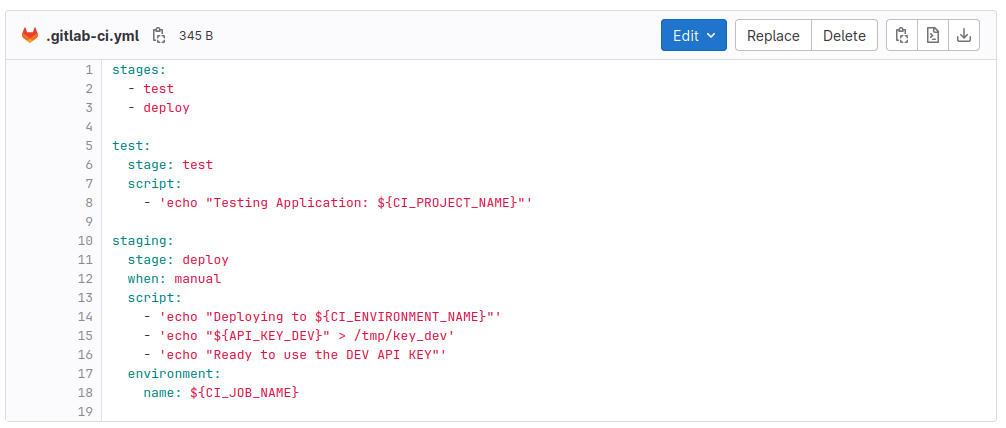Click the 345 B file size label

coord(196,36)
